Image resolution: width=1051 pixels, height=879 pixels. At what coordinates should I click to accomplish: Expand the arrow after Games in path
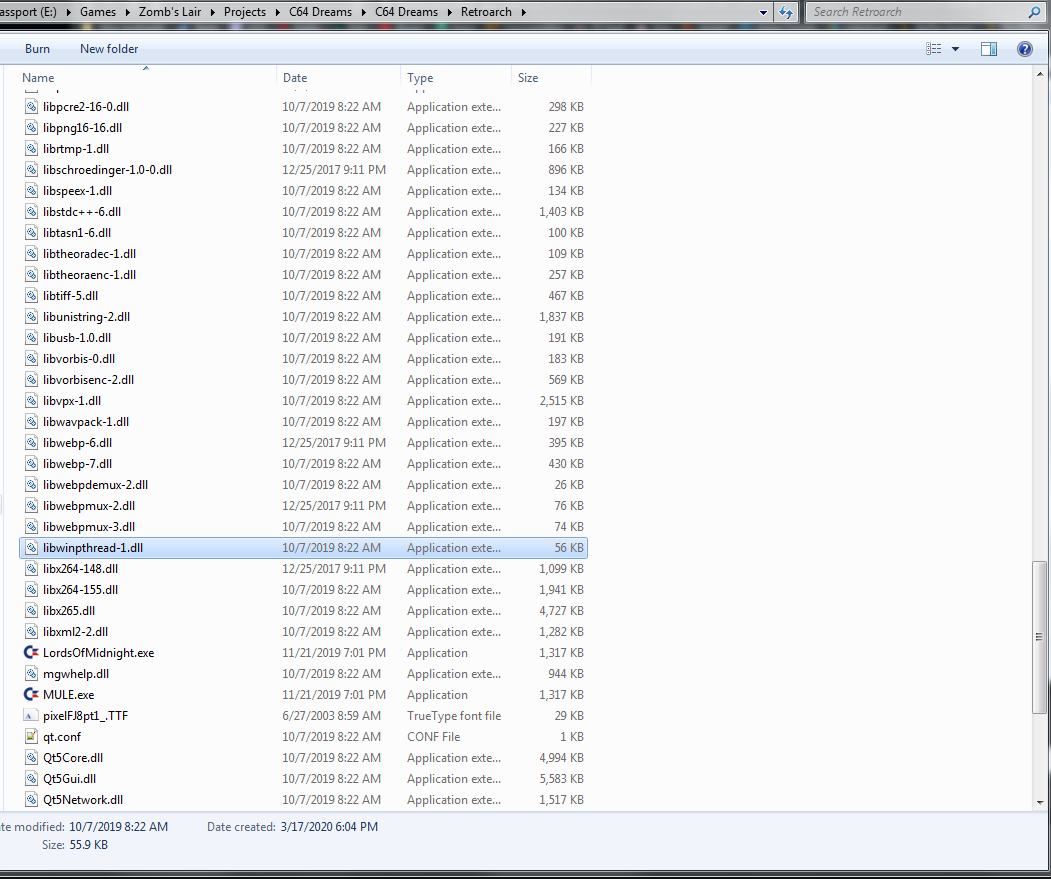(127, 12)
